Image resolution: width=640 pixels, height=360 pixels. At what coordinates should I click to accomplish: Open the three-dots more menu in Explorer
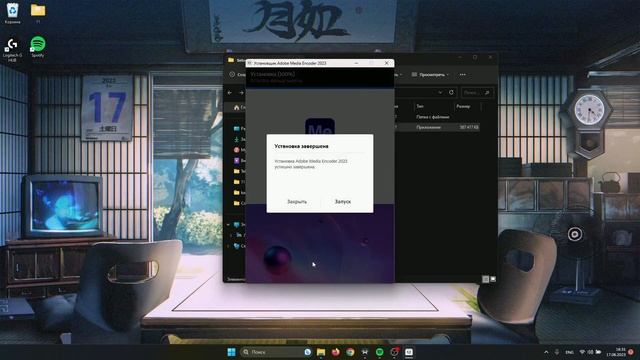coord(462,75)
